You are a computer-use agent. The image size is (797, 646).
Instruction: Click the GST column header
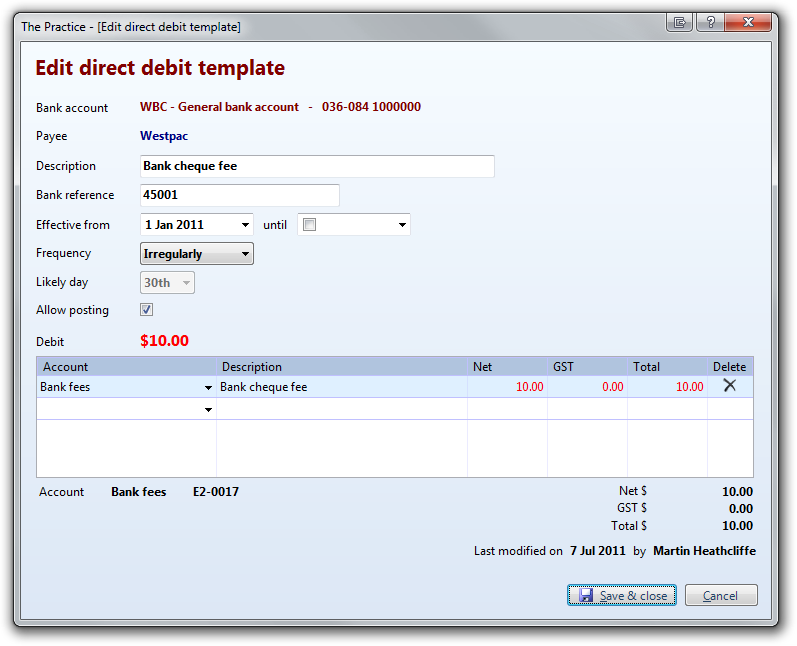[x=587, y=366]
